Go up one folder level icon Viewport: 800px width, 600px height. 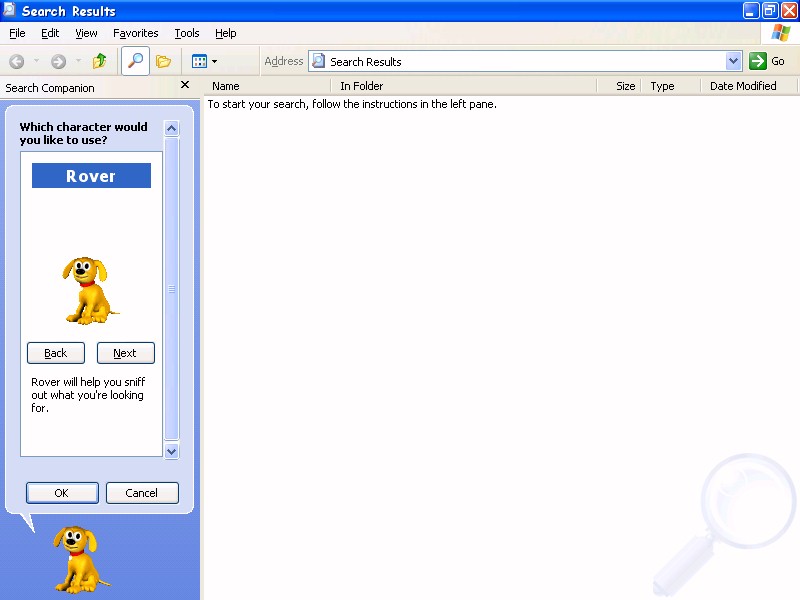tap(99, 61)
